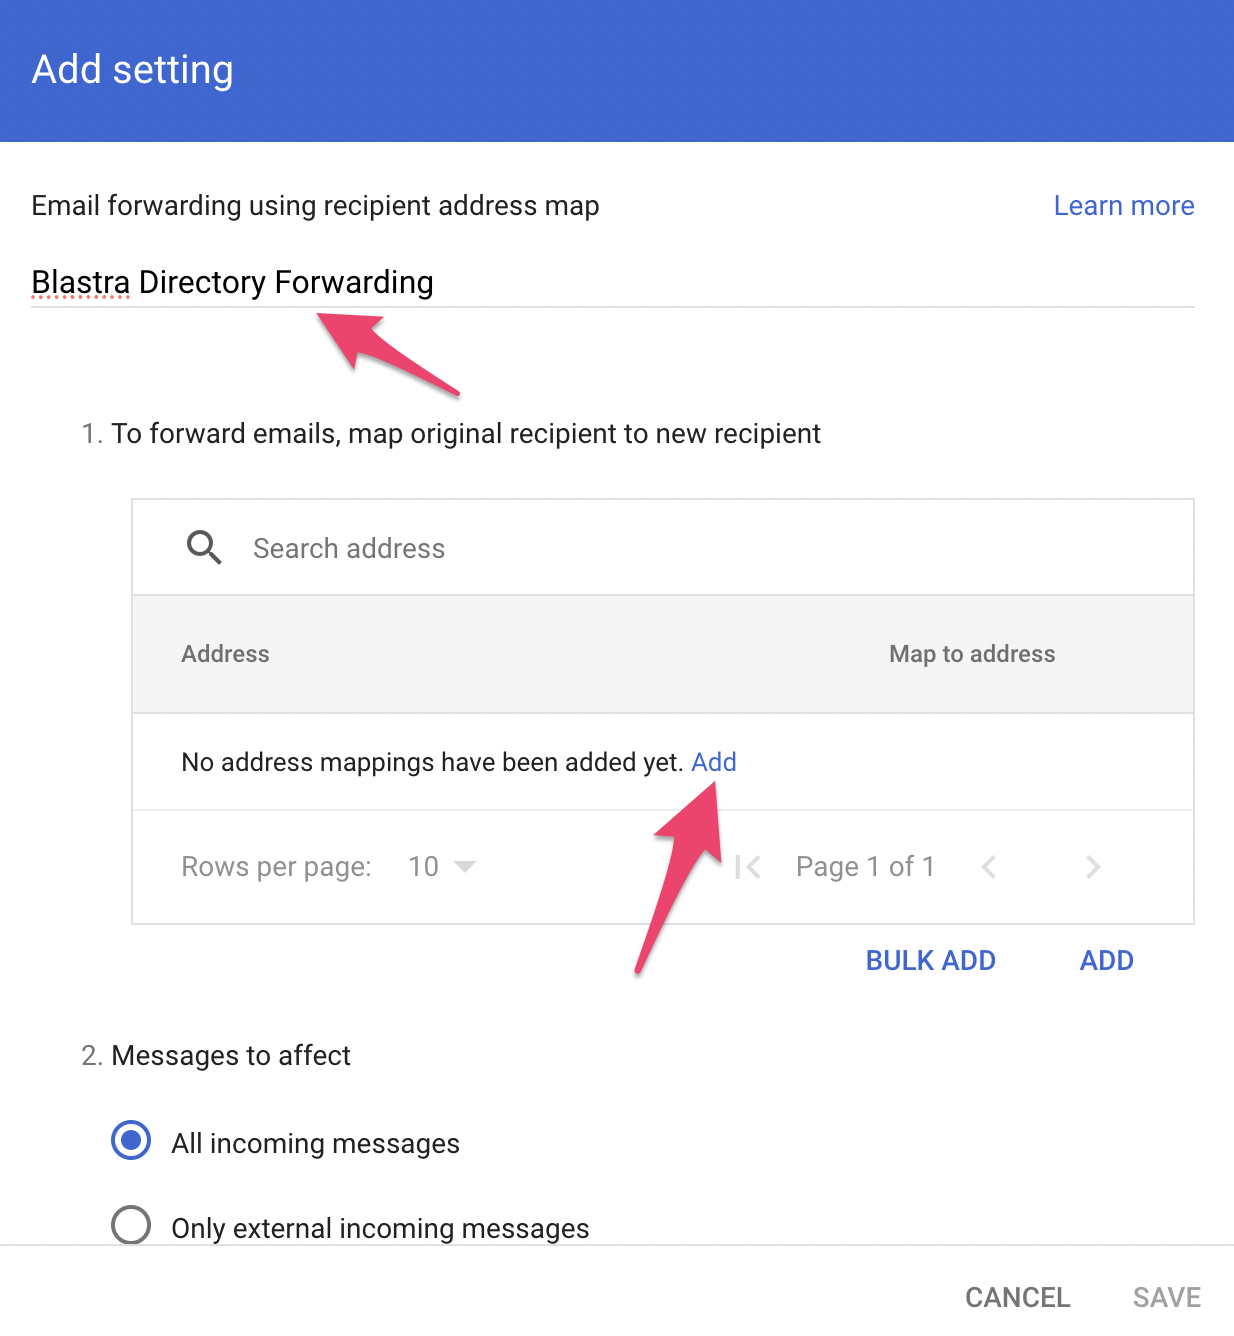
Task: Go to first page icon
Action: coord(747,867)
